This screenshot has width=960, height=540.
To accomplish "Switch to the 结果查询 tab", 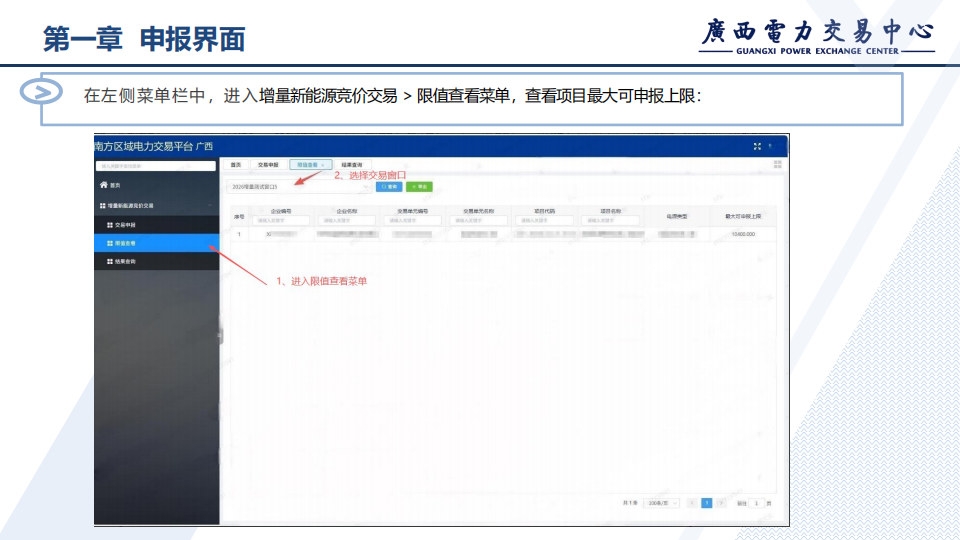I will tap(351, 165).
